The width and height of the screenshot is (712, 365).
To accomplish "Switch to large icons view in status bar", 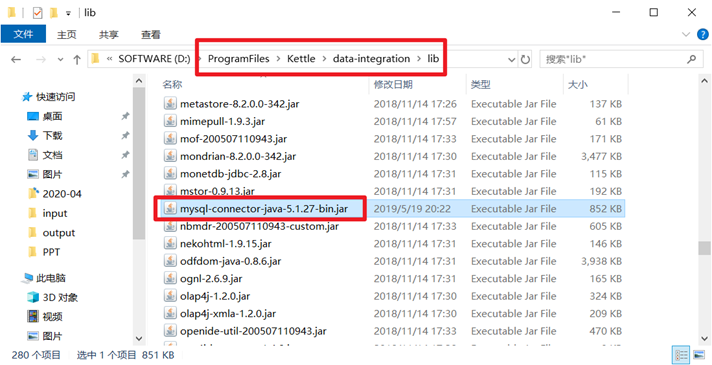I will pos(699,354).
